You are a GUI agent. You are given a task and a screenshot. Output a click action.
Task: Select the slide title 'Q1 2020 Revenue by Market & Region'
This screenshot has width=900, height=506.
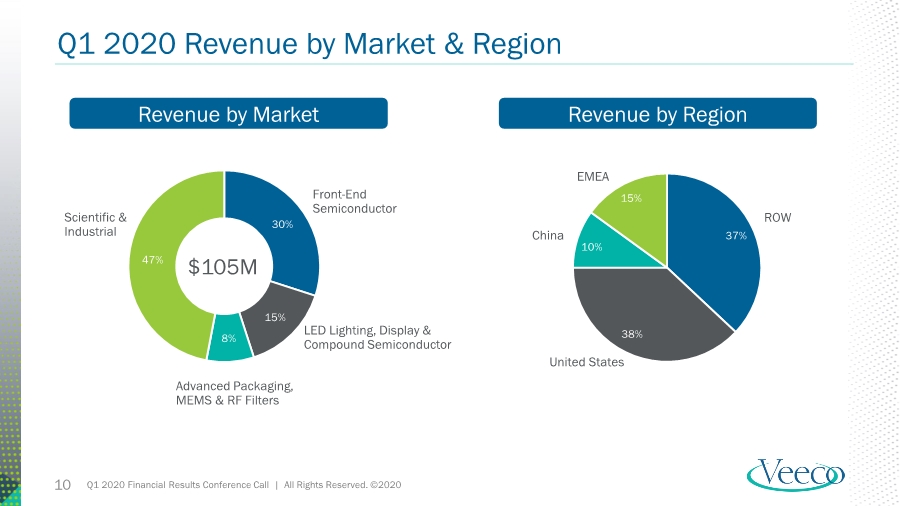pyautogui.click(x=309, y=44)
